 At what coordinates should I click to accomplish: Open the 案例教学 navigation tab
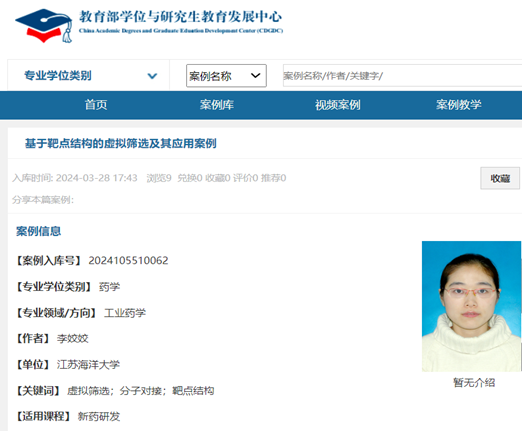pyautogui.click(x=459, y=105)
